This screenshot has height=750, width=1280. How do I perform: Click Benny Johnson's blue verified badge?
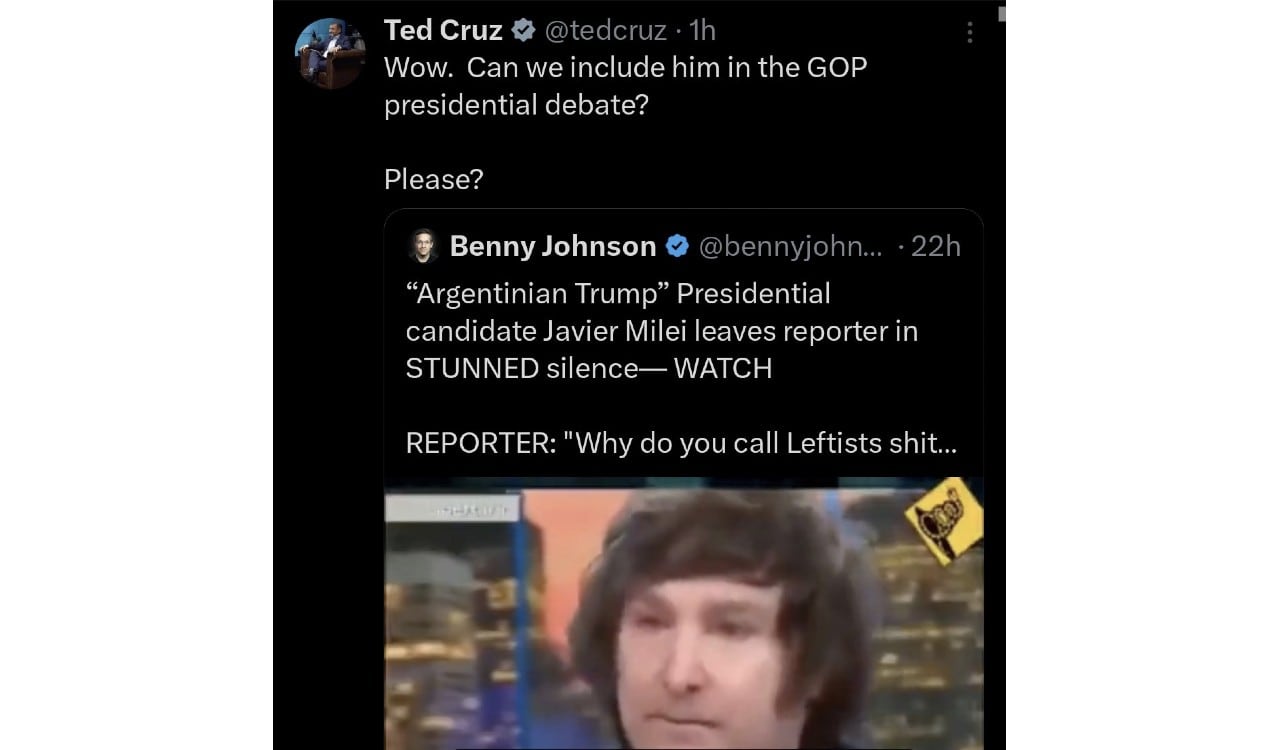[x=677, y=246]
